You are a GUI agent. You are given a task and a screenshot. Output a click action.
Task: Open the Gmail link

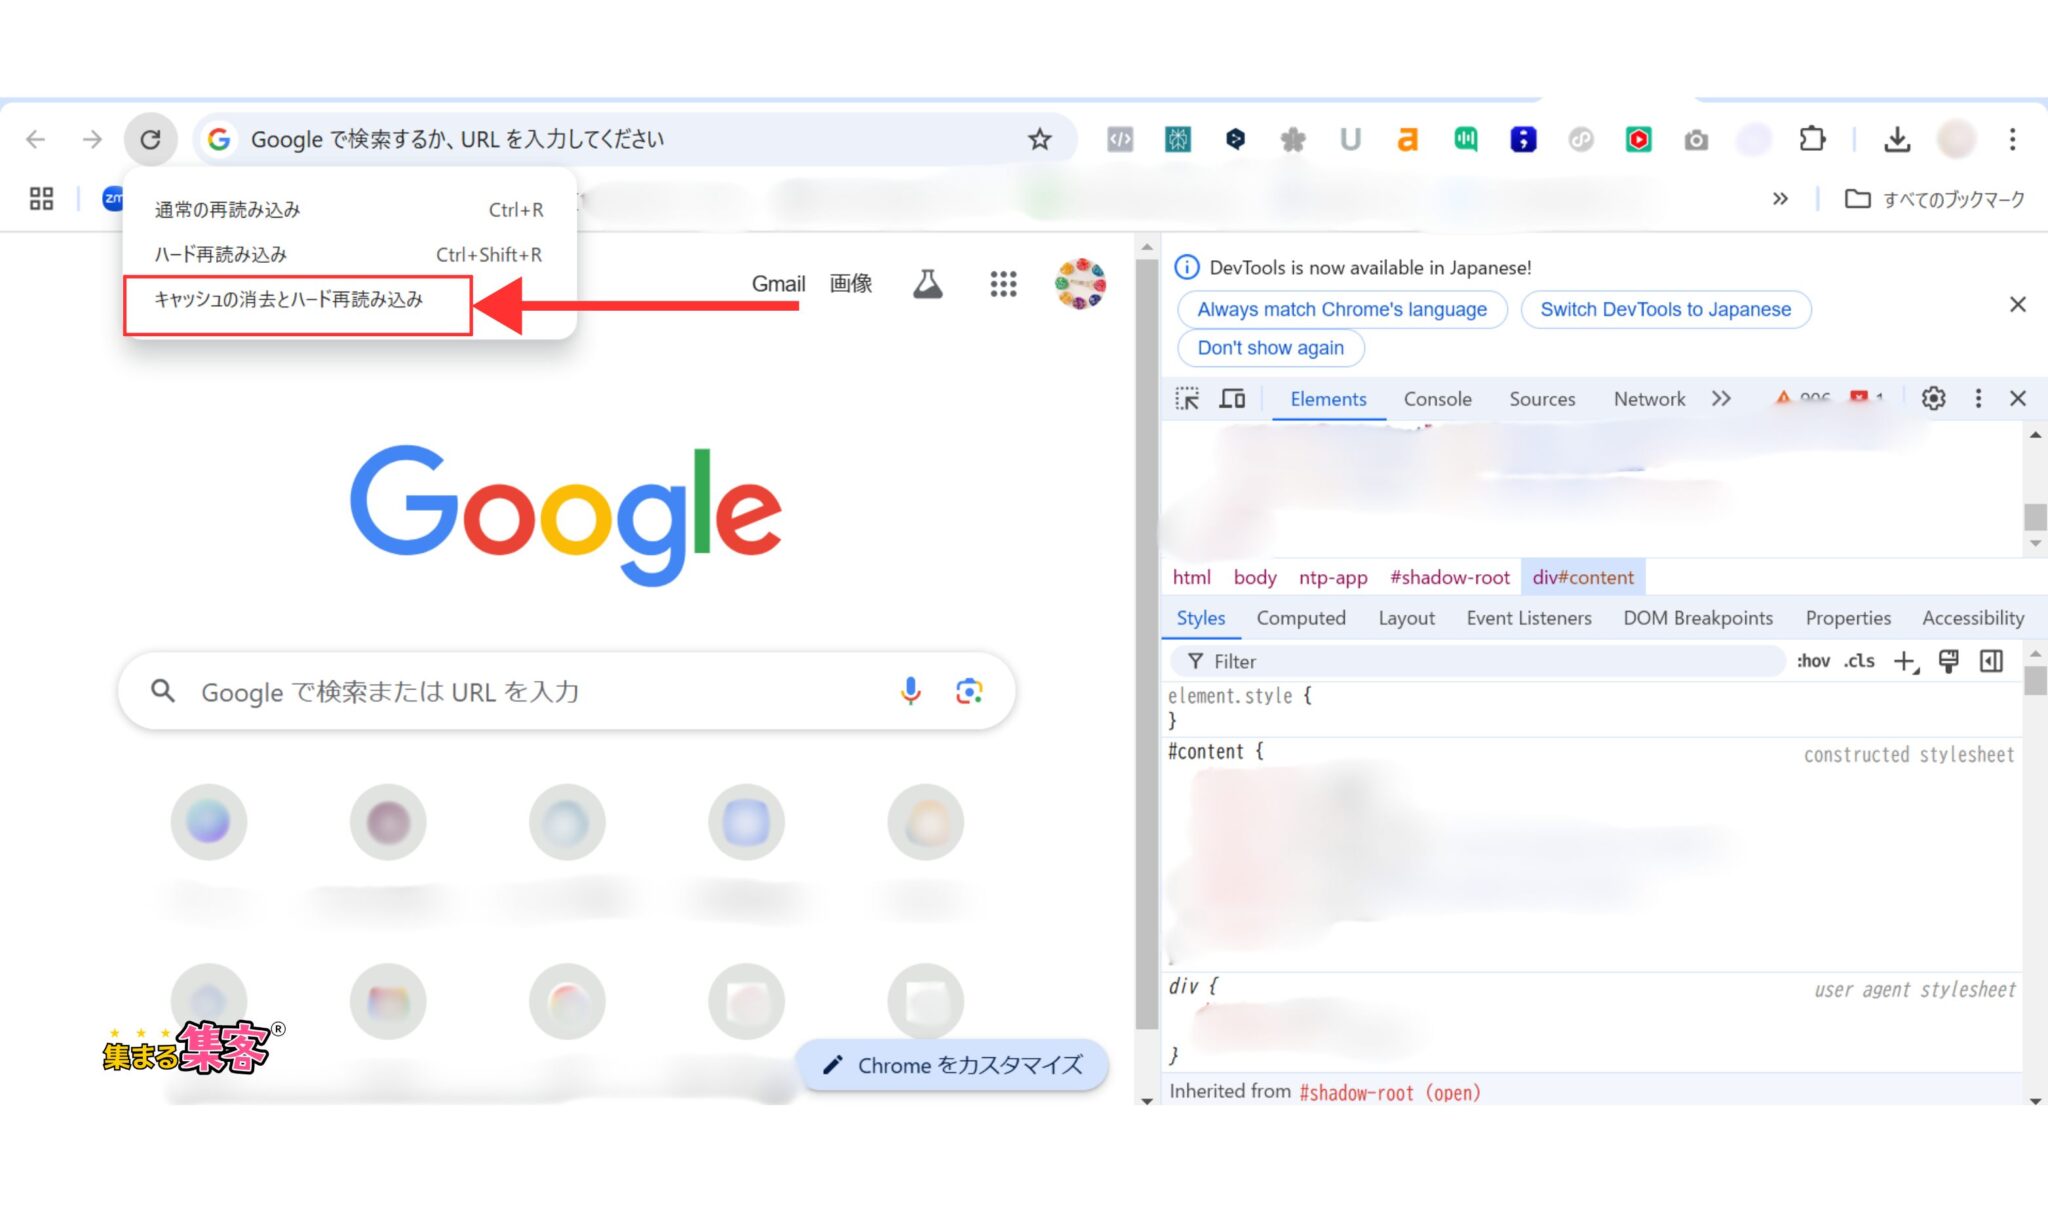(x=778, y=284)
